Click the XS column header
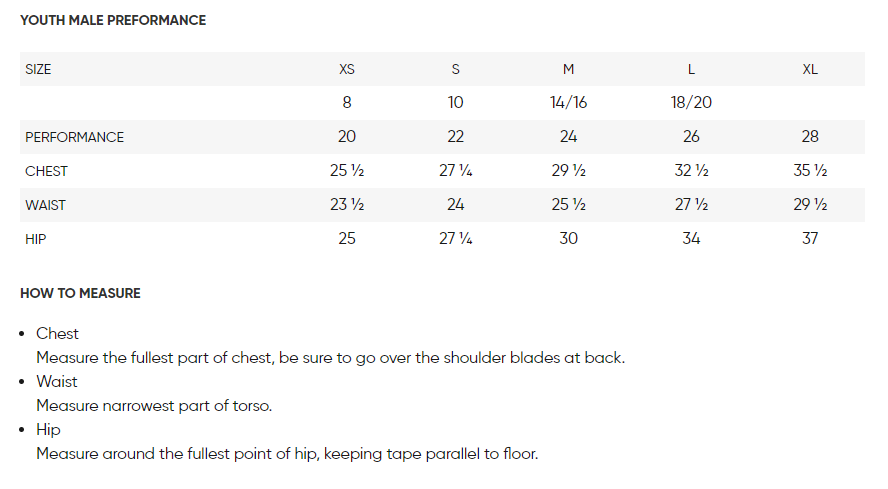The width and height of the screenshot is (888, 489). coord(347,69)
